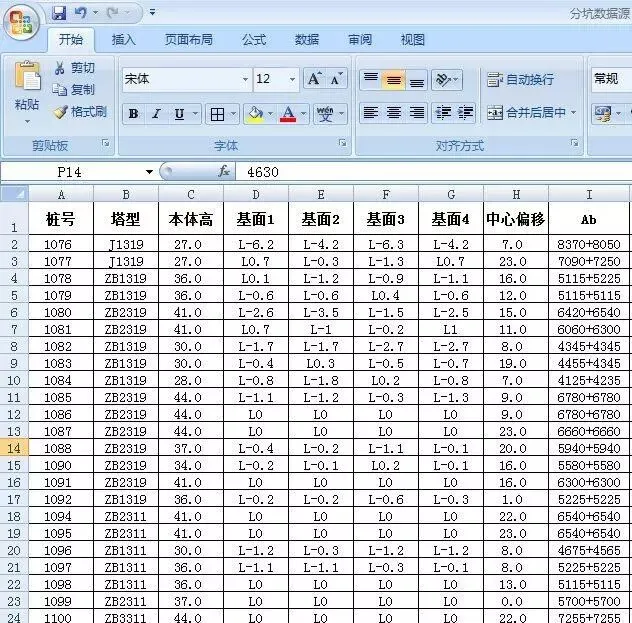Increase font size with large A icon
Viewport: 632px width, 623px height.
tap(314, 79)
